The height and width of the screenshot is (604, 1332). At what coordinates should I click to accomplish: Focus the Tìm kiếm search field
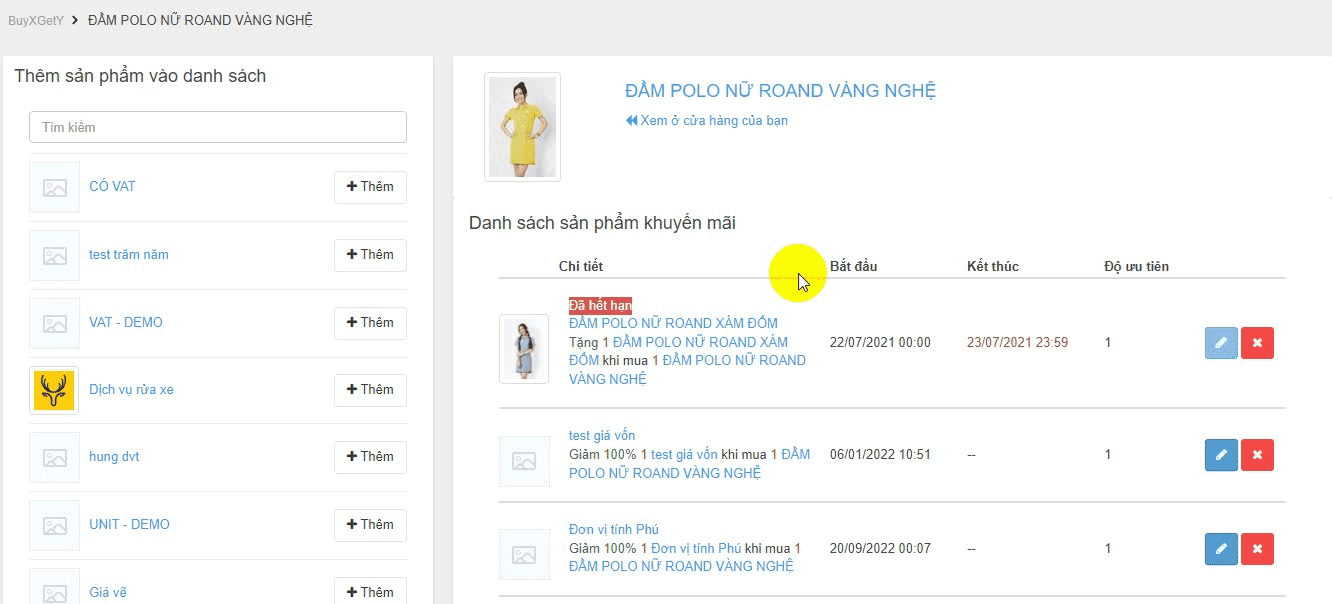218,127
